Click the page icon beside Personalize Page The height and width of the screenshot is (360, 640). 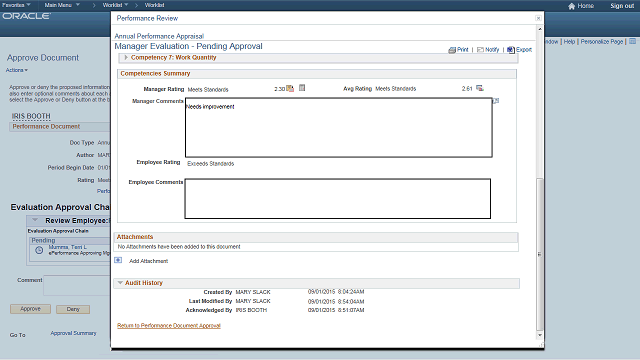click(x=632, y=42)
